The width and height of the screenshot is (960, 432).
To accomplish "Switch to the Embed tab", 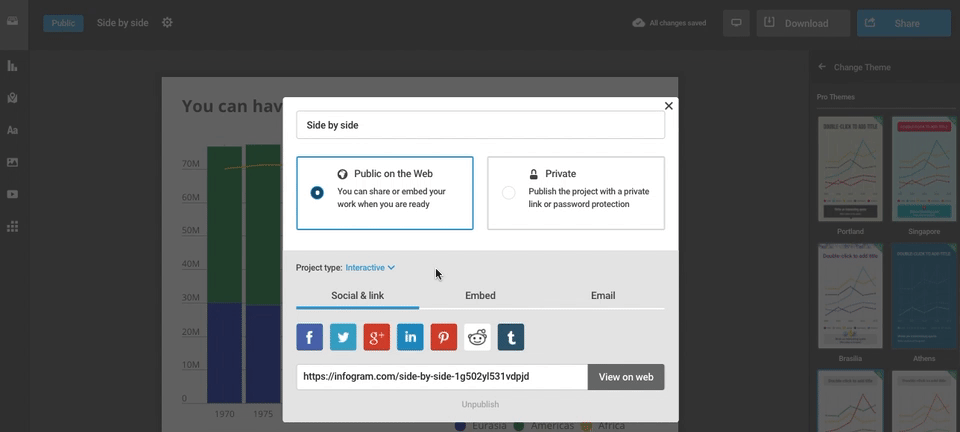I will click(x=480, y=296).
